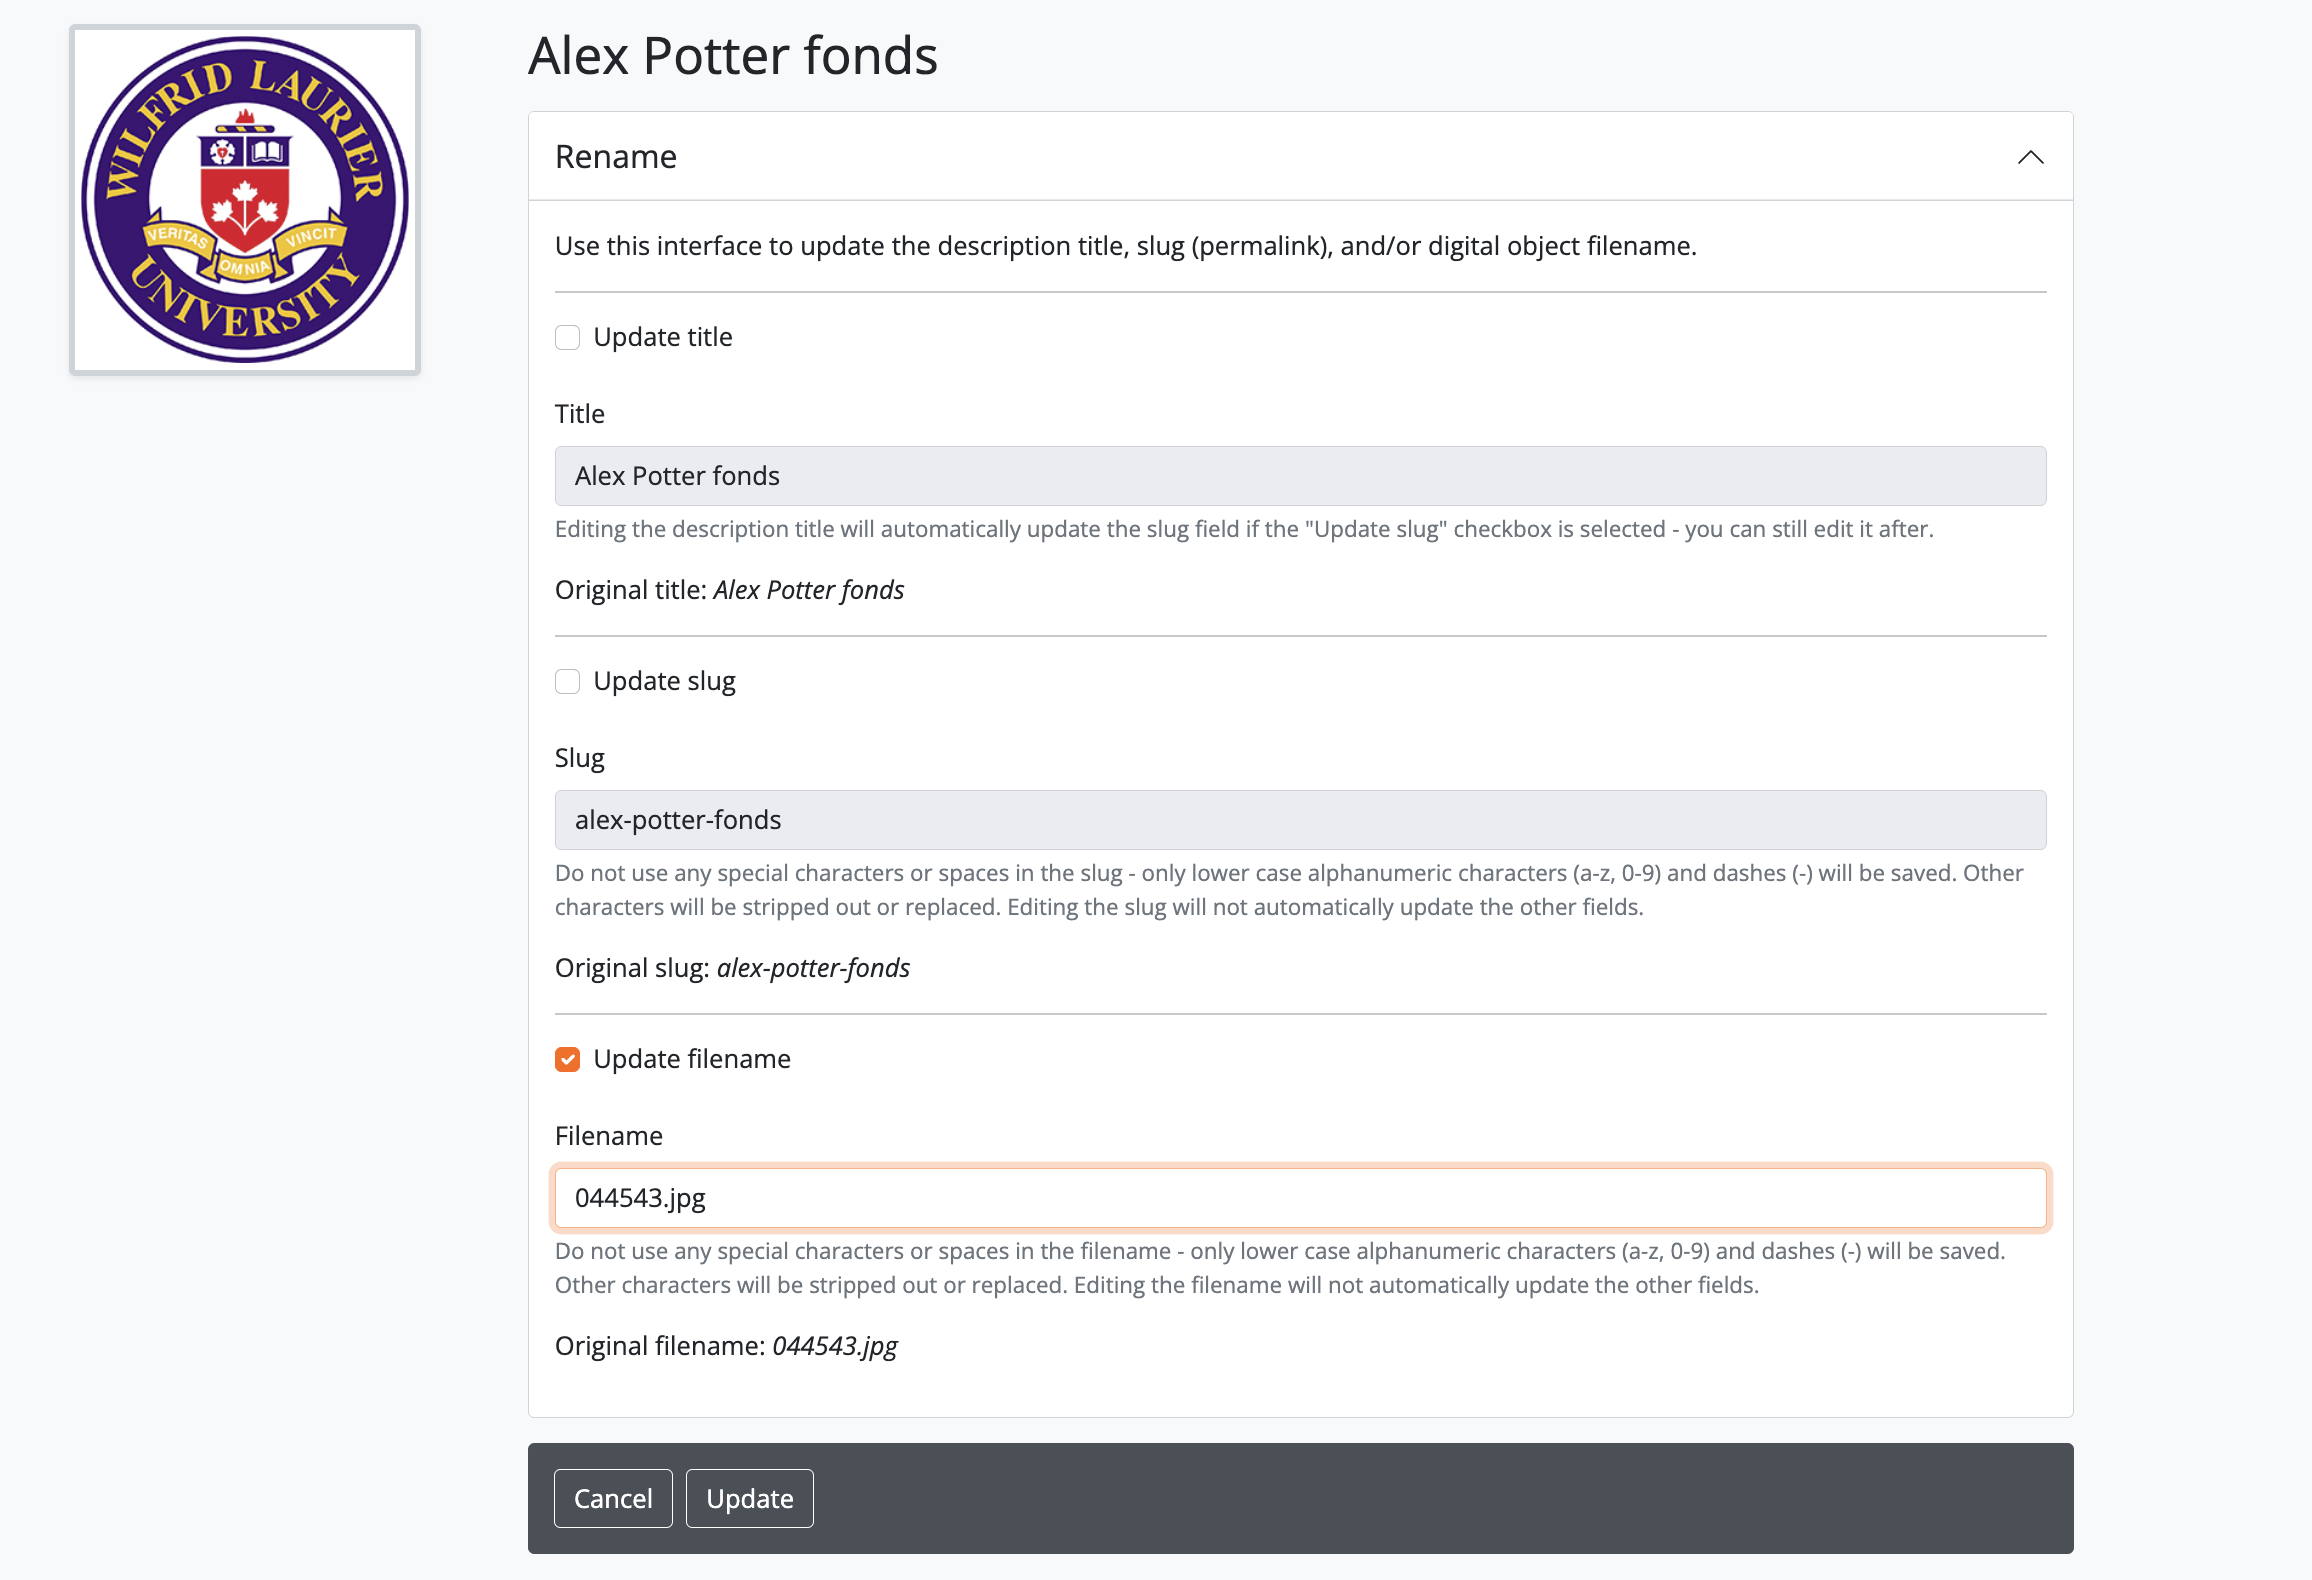Viewport: 2312px width, 1580px height.
Task: Click the "Update slug" label text
Action: (664, 681)
